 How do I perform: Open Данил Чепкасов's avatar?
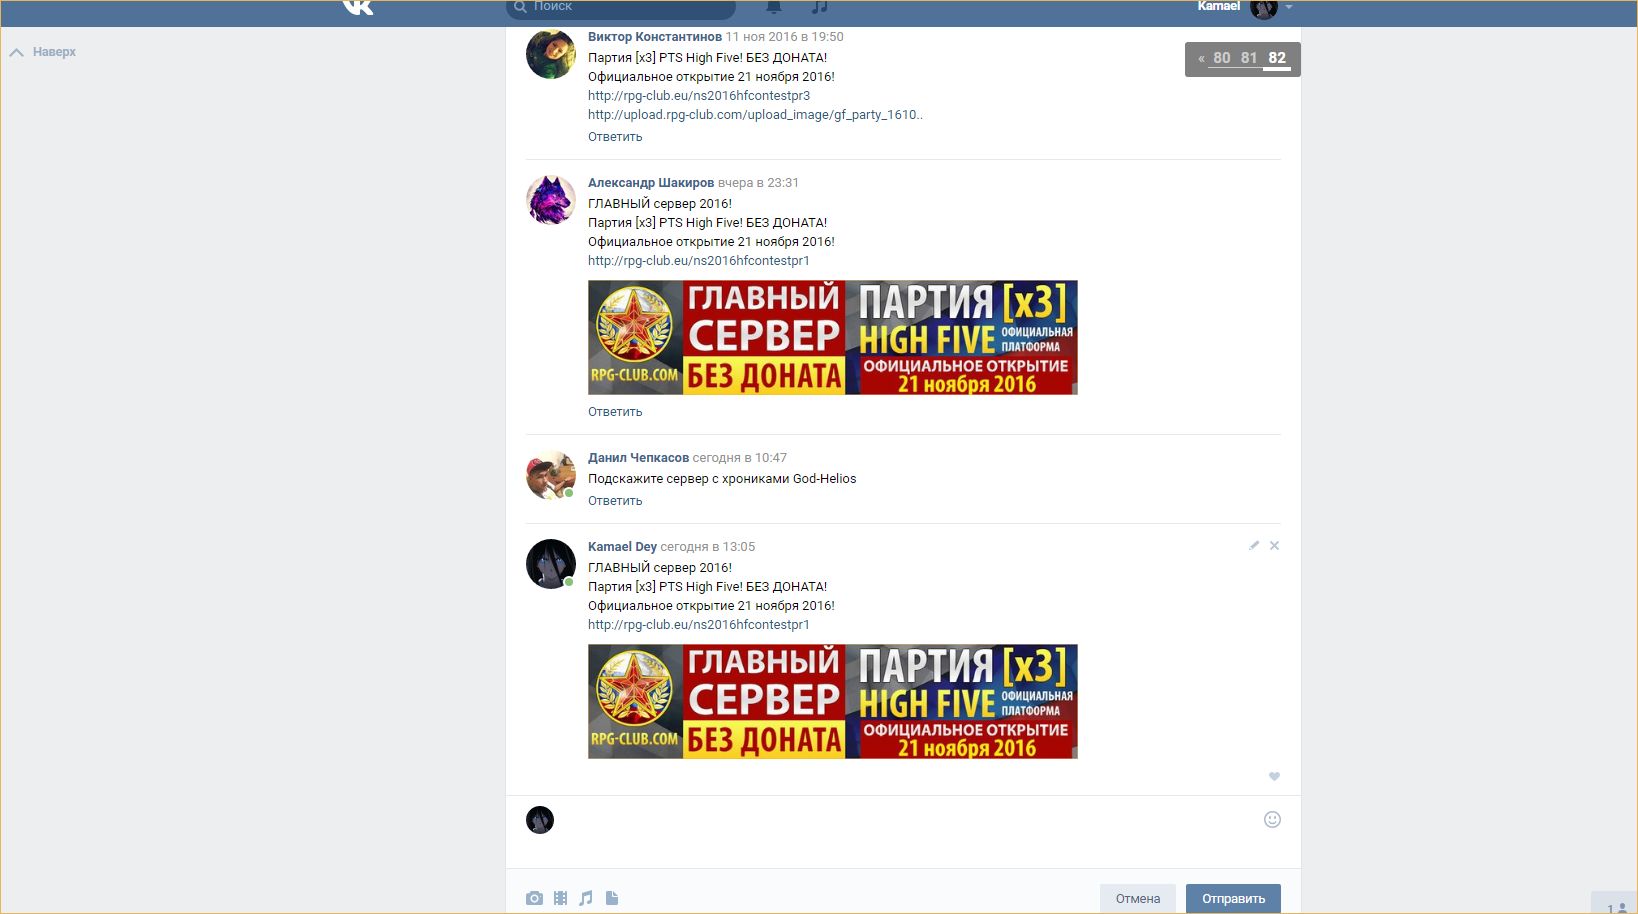551,475
